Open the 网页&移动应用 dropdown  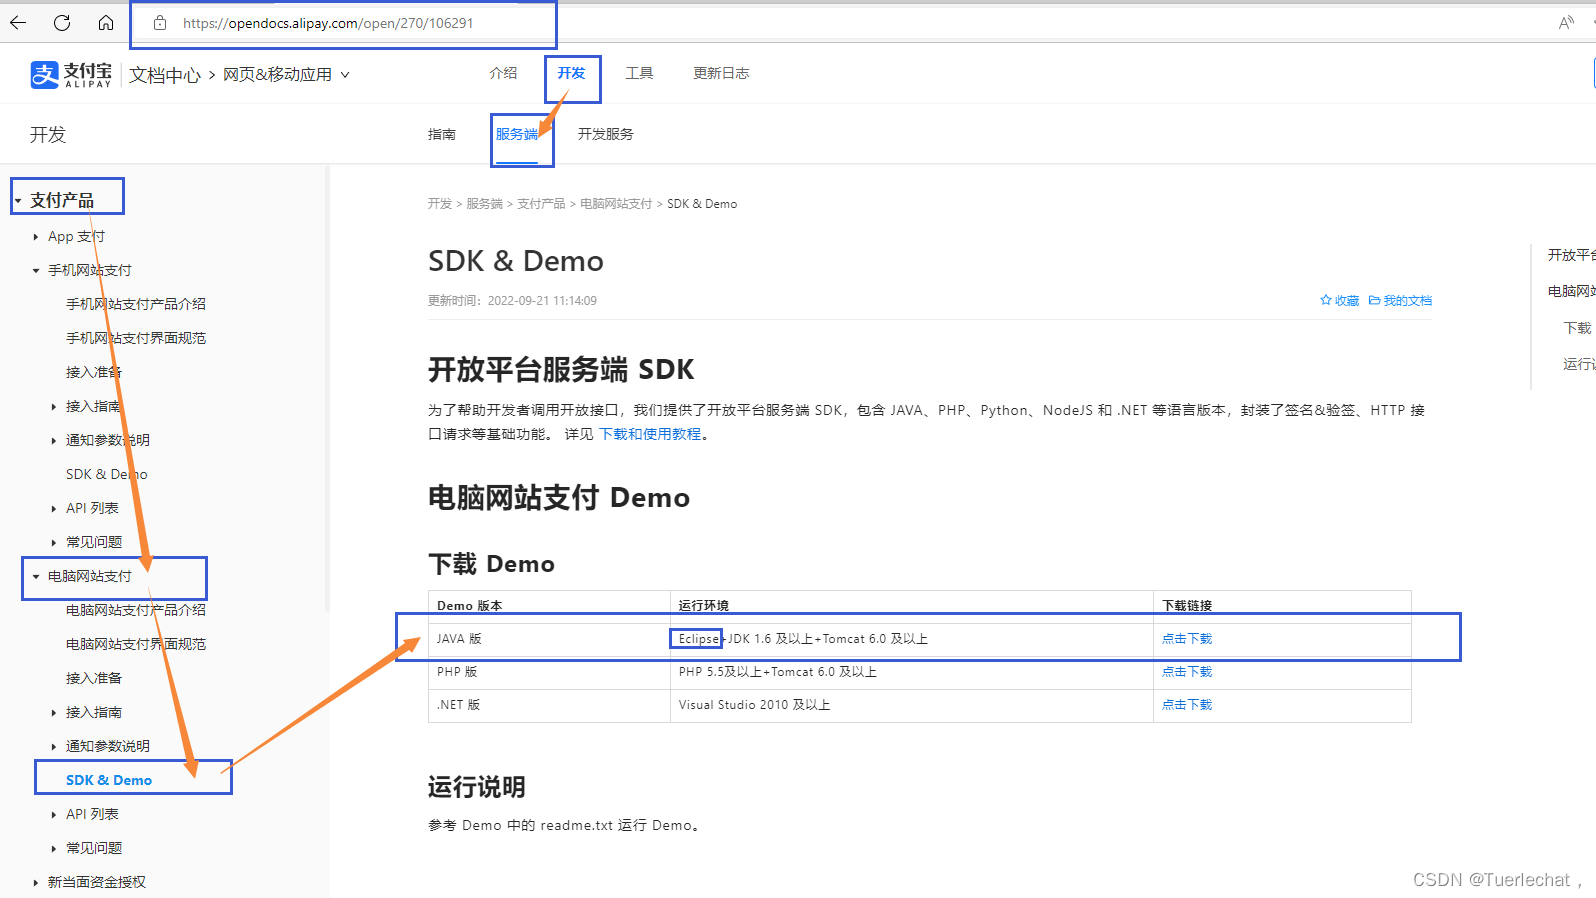click(x=286, y=75)
